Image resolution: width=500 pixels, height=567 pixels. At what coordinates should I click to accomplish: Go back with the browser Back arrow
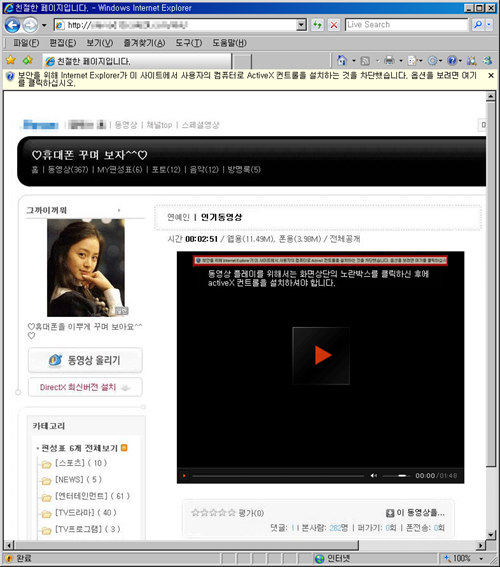click(13, 25)
